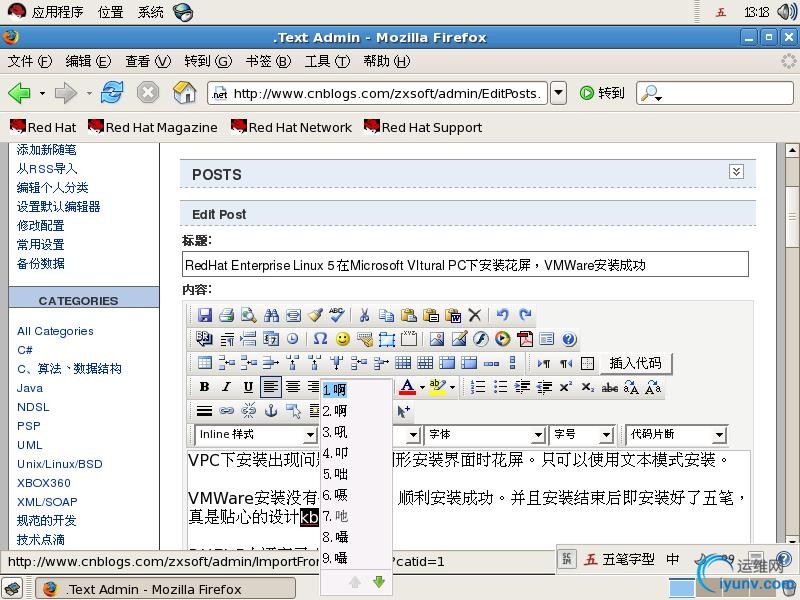
Task: Toggle the 中 Chinese input mode indicator
Action: pos(672,559)
